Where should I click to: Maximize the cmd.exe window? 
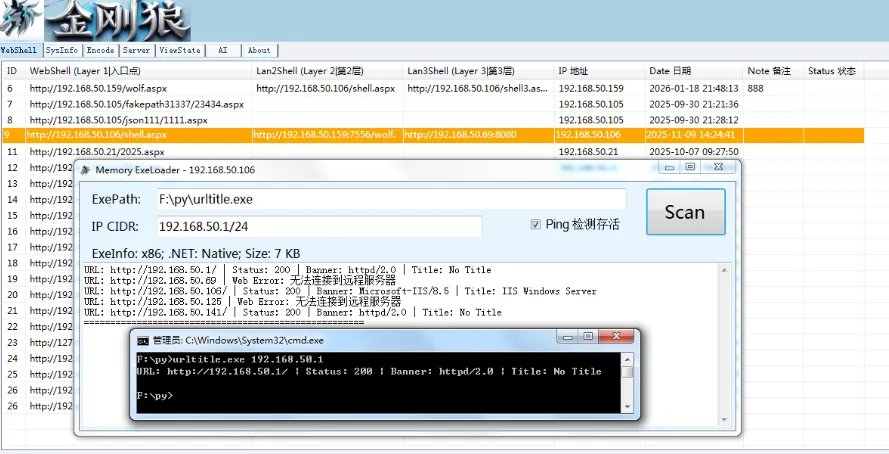click(589, 337)
